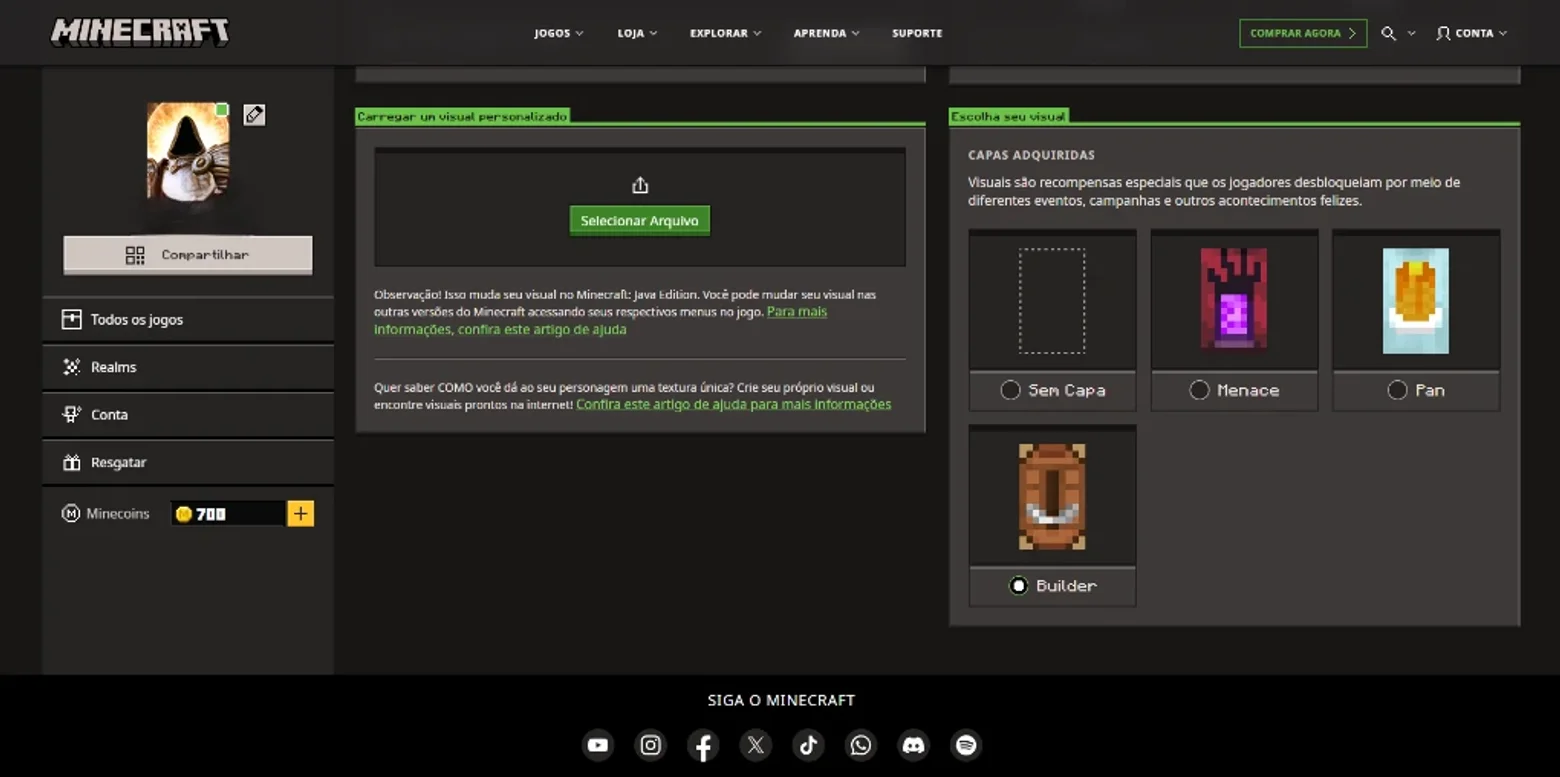The height and width of the screenshot is (777, 1560).
Task: Click the Resgatar gift icon
Action: tap(71, 462)
